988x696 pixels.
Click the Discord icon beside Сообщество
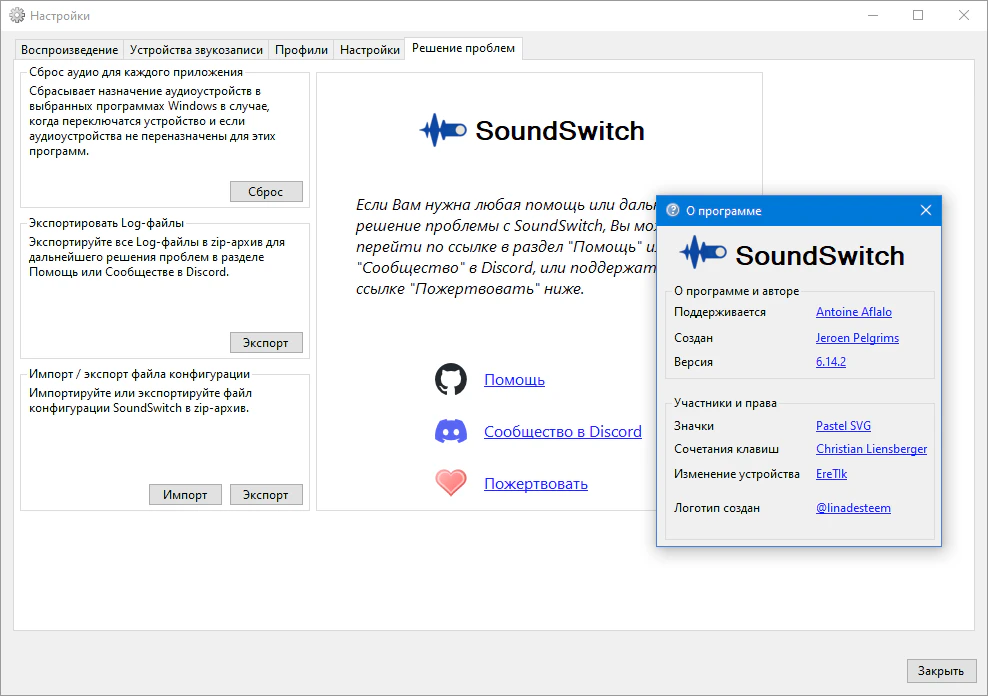[x=451, y=431]
